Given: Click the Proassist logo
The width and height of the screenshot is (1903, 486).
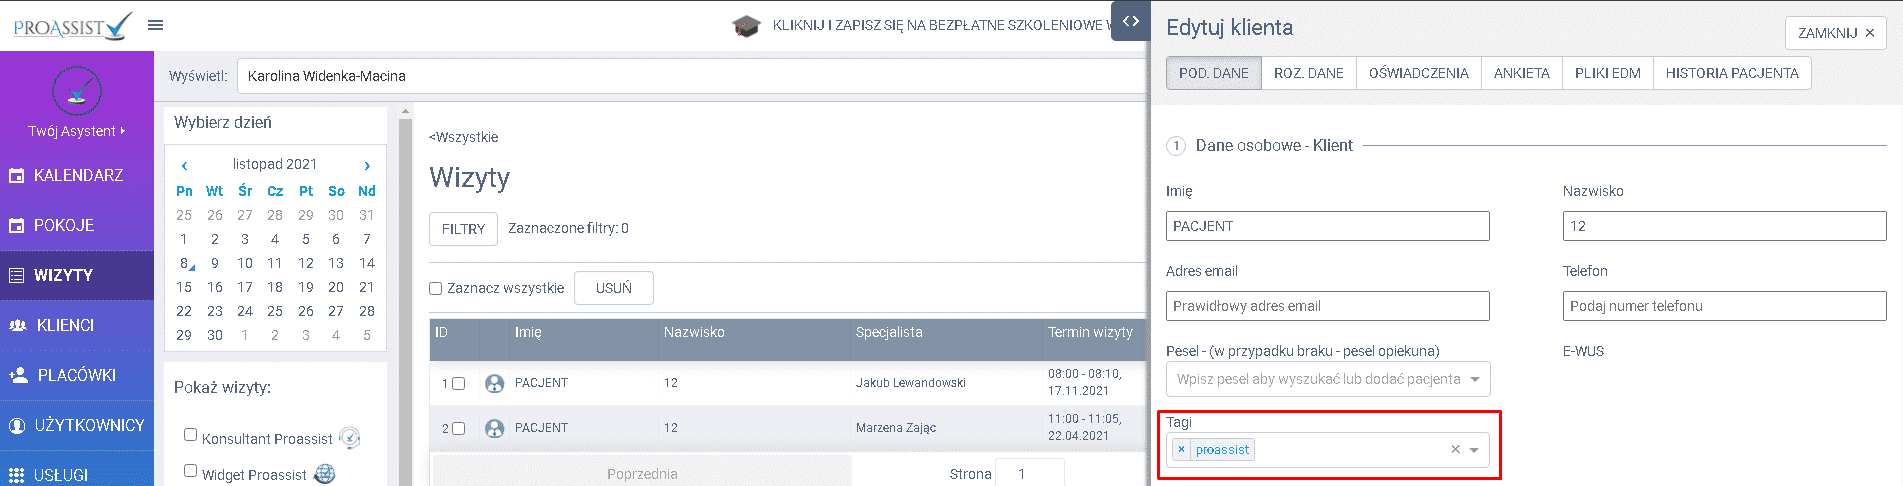Looking at the screenshot, I should click(72, 26).
